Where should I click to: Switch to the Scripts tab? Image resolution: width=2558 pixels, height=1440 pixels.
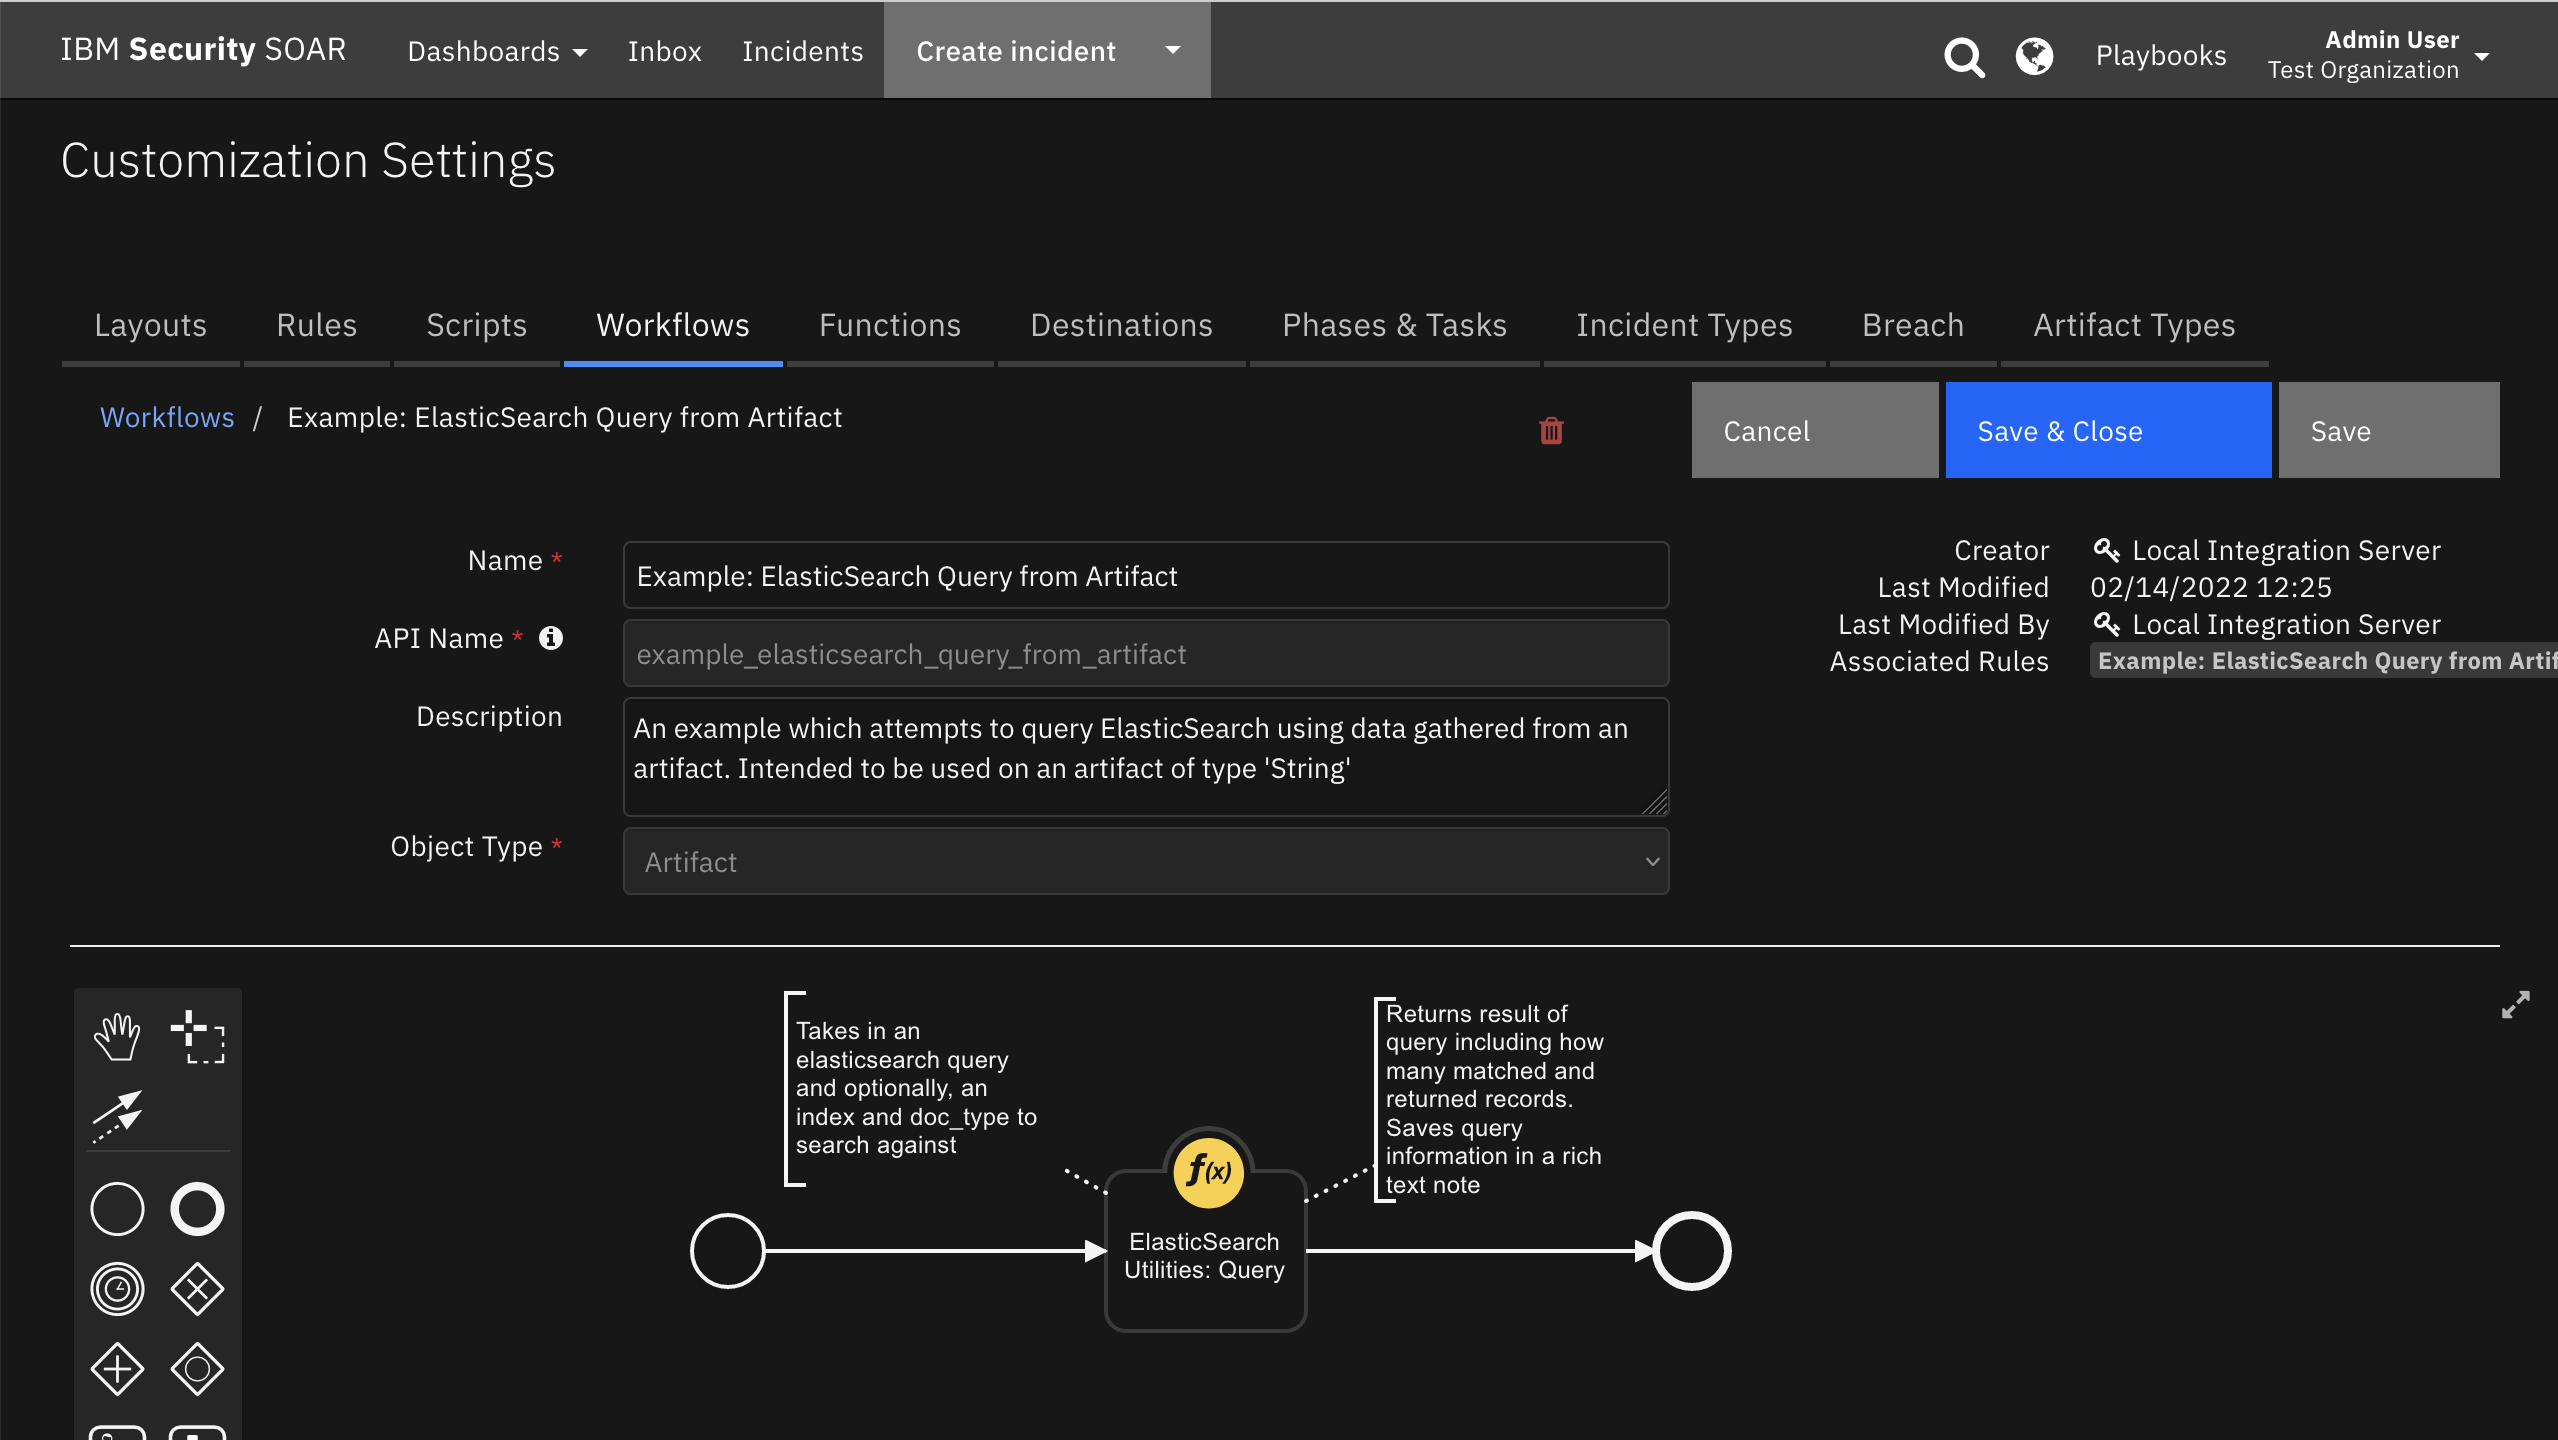[x=476, y=326]
